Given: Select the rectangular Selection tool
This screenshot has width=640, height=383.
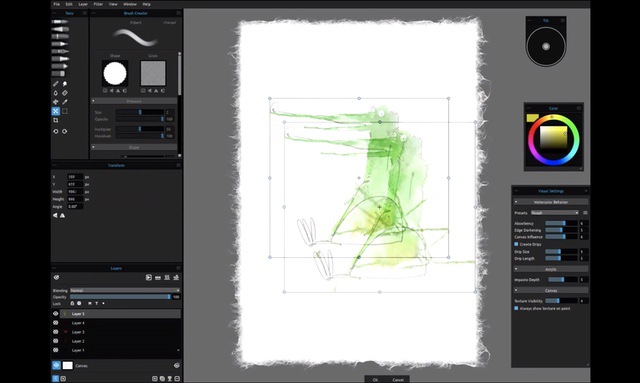Looking at the screenshot, I should pyautogui.click(x=64, y=111).
